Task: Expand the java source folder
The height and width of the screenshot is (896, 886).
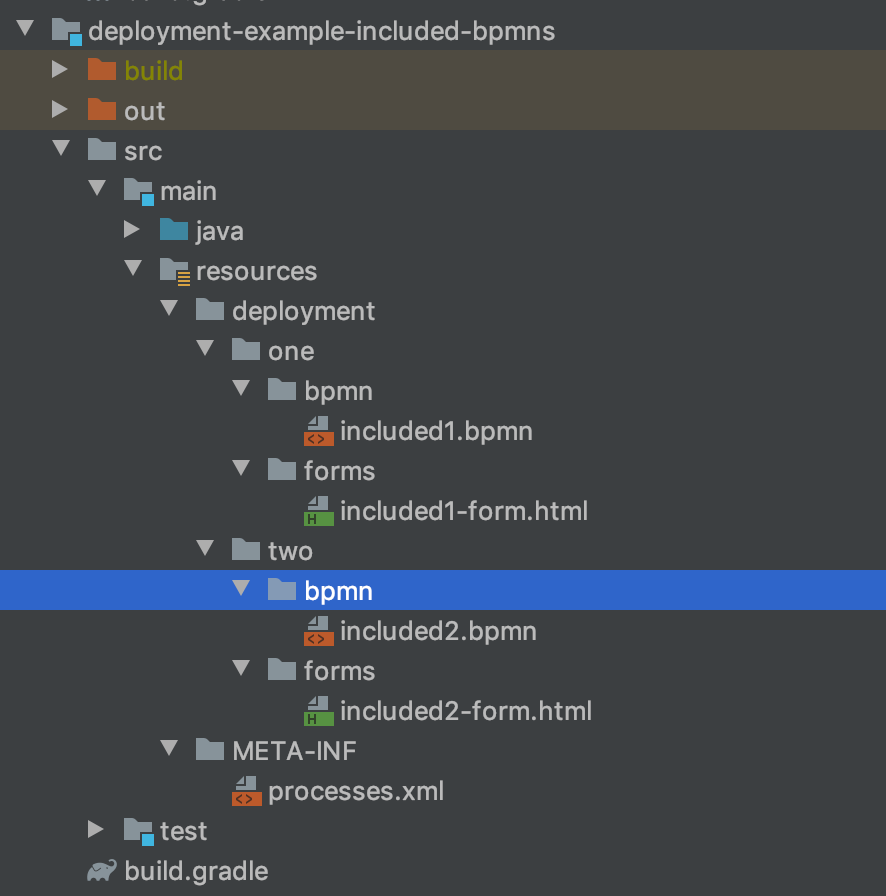Action: click(132, 230)
